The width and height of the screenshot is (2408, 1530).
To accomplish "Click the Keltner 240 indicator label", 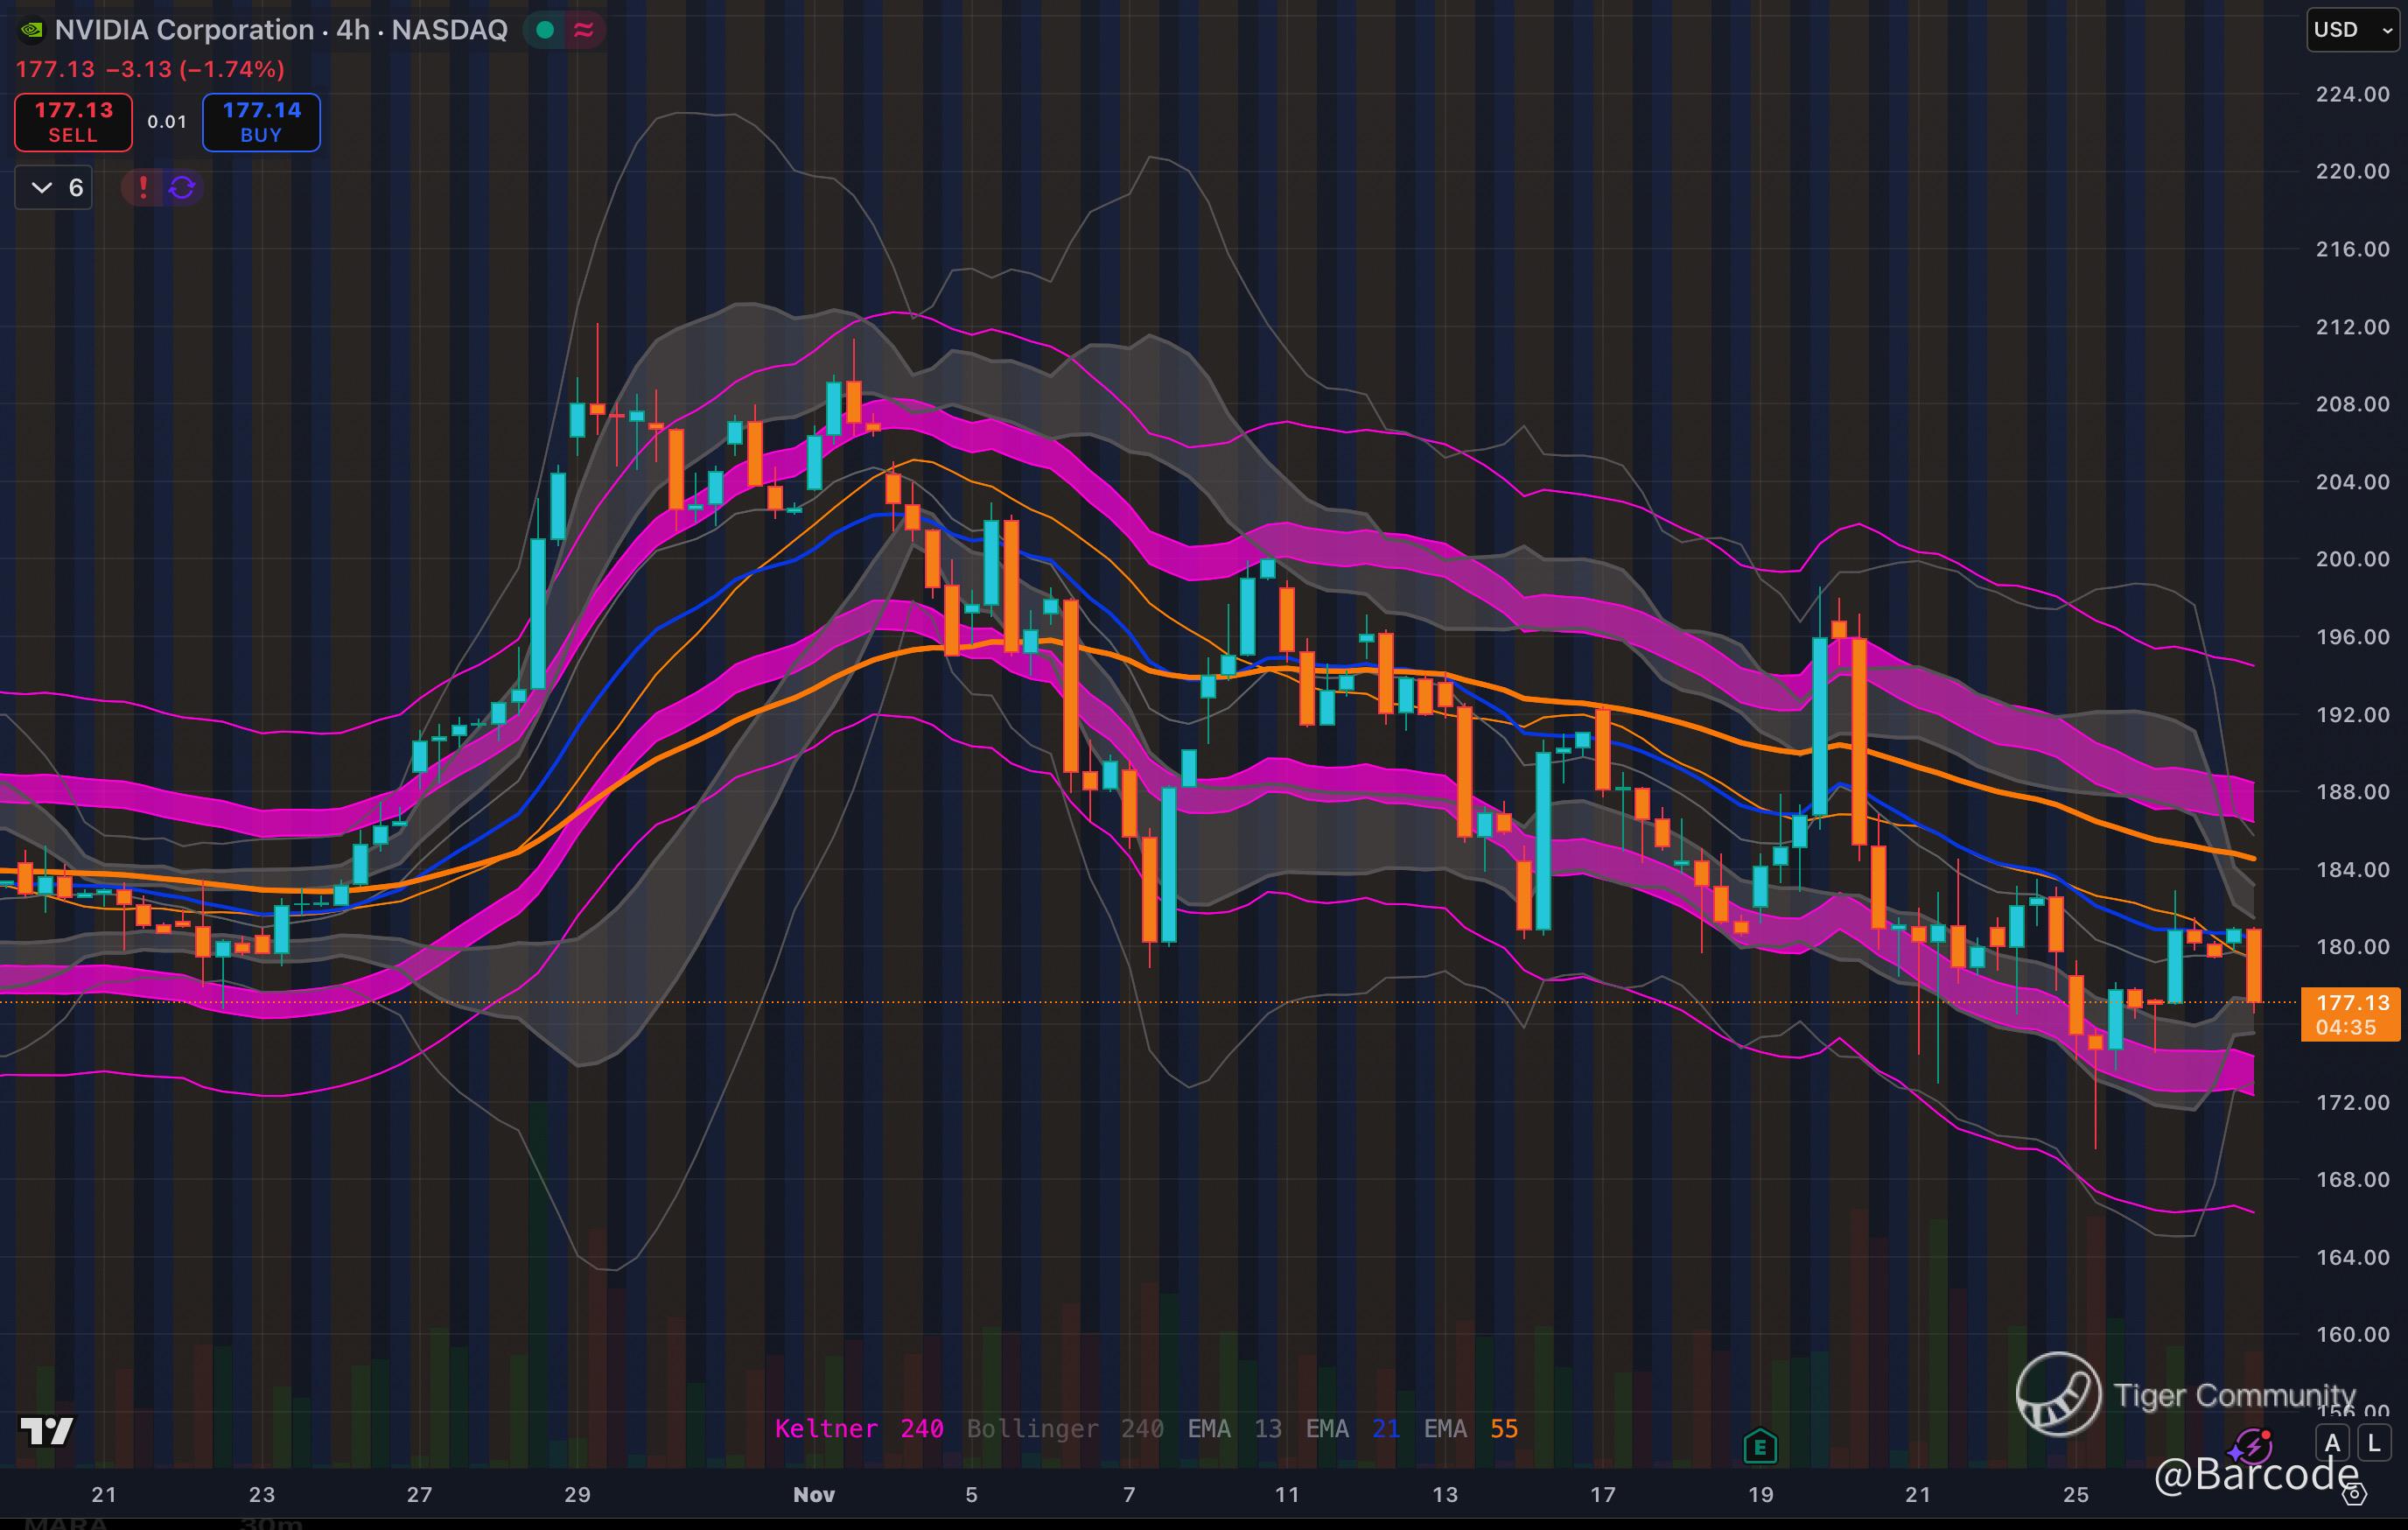I will (858, 1428).
